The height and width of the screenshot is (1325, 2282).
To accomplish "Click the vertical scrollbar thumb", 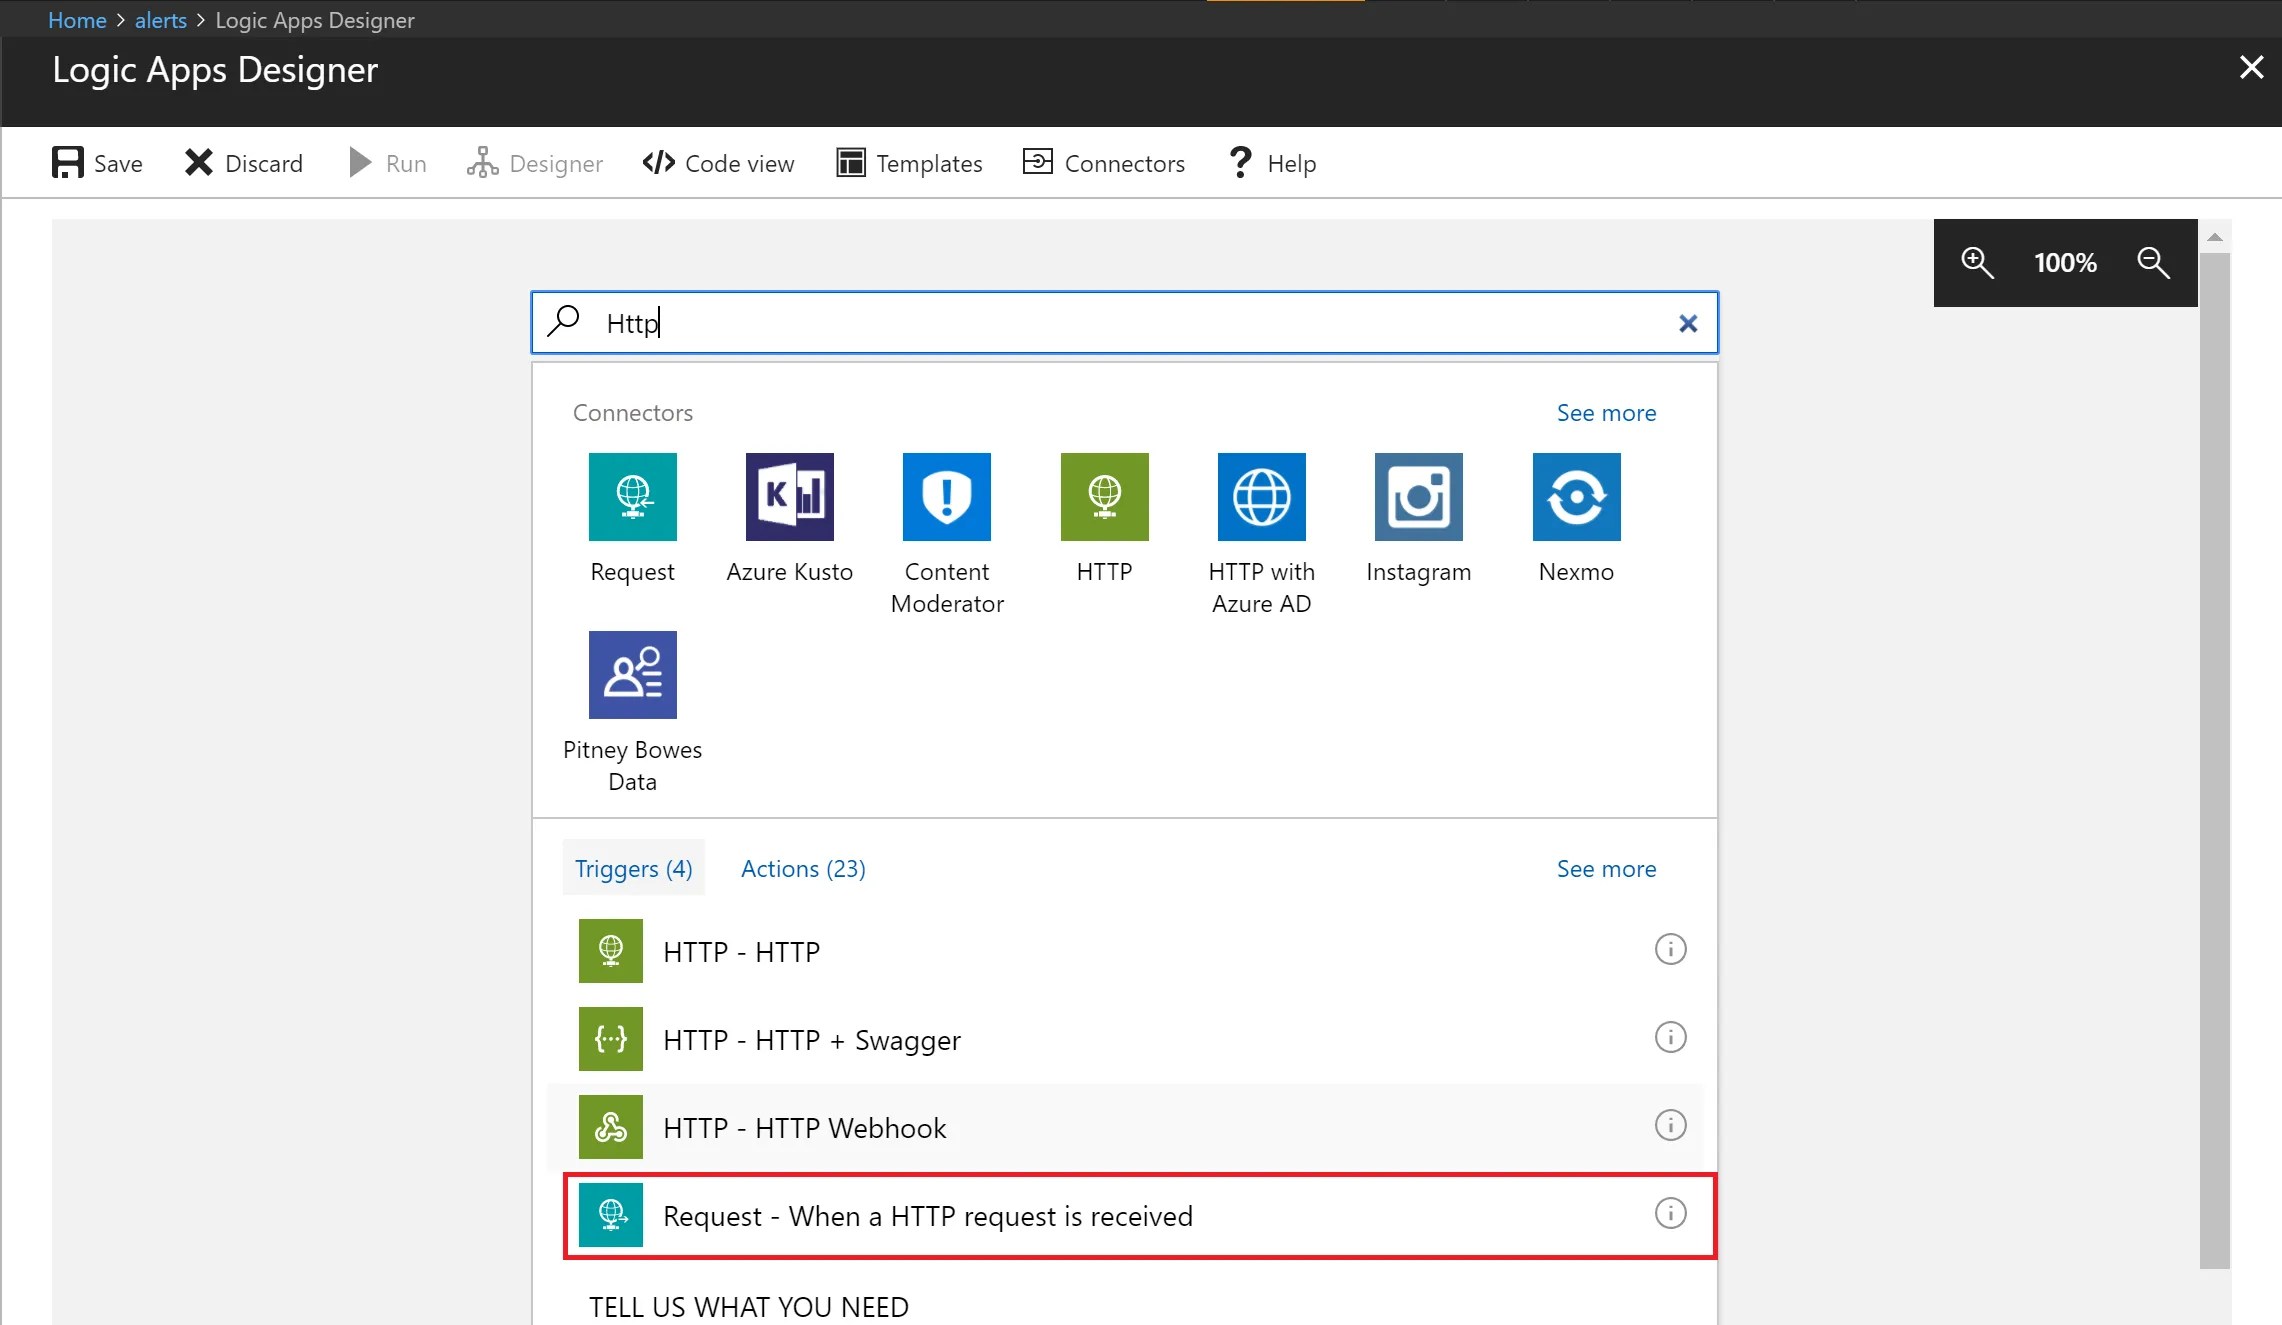I will [2214, 760].
